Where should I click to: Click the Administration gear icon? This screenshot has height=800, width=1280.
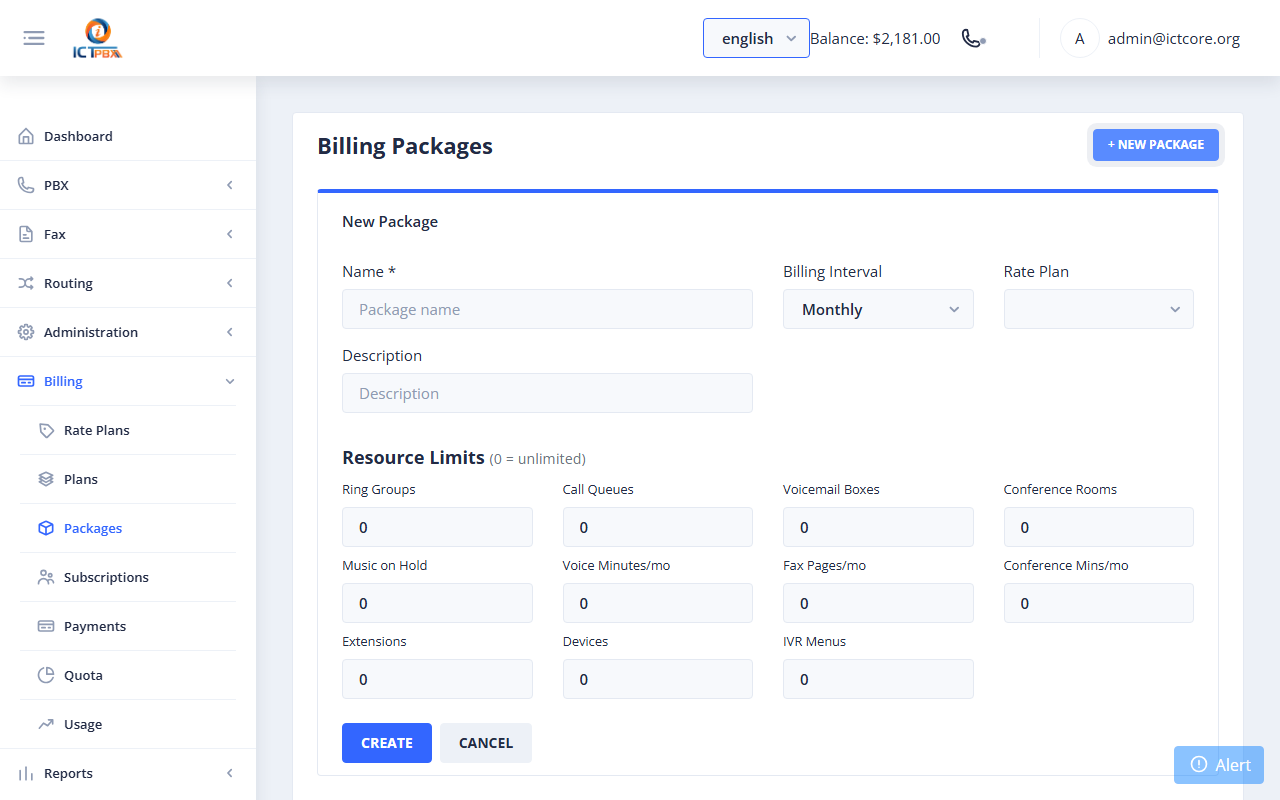pos(26,332)
